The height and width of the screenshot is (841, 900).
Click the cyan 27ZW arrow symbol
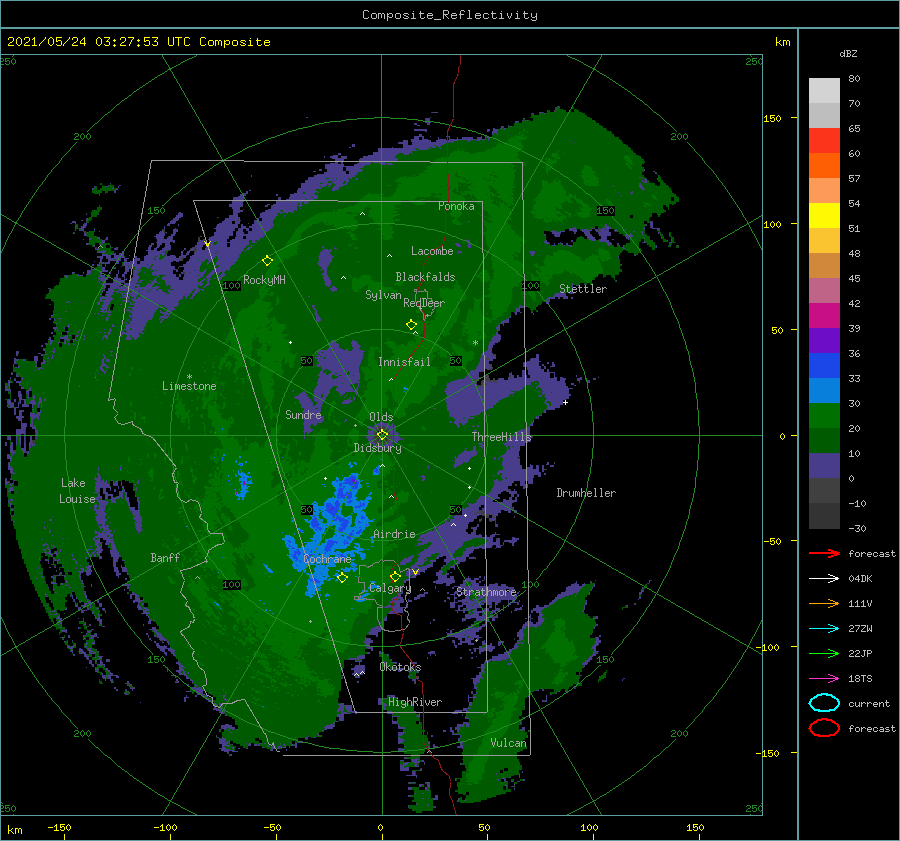824,628
